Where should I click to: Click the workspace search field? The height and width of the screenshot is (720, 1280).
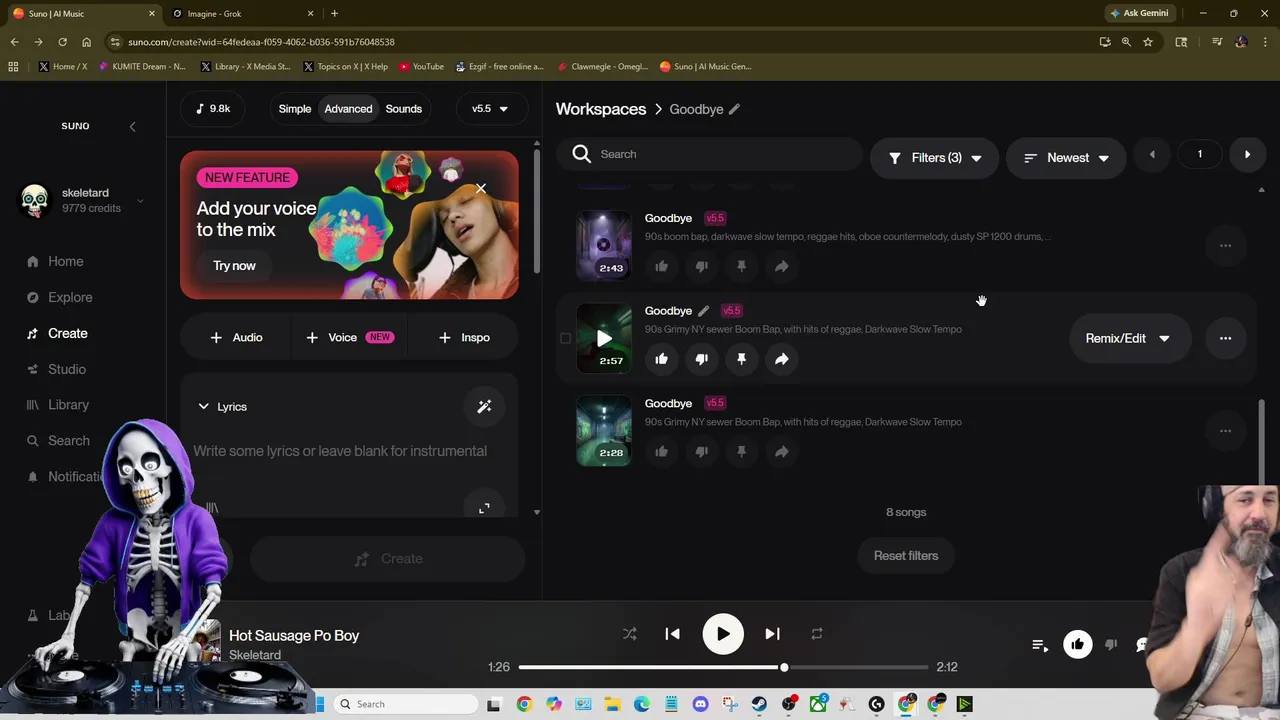710,154
